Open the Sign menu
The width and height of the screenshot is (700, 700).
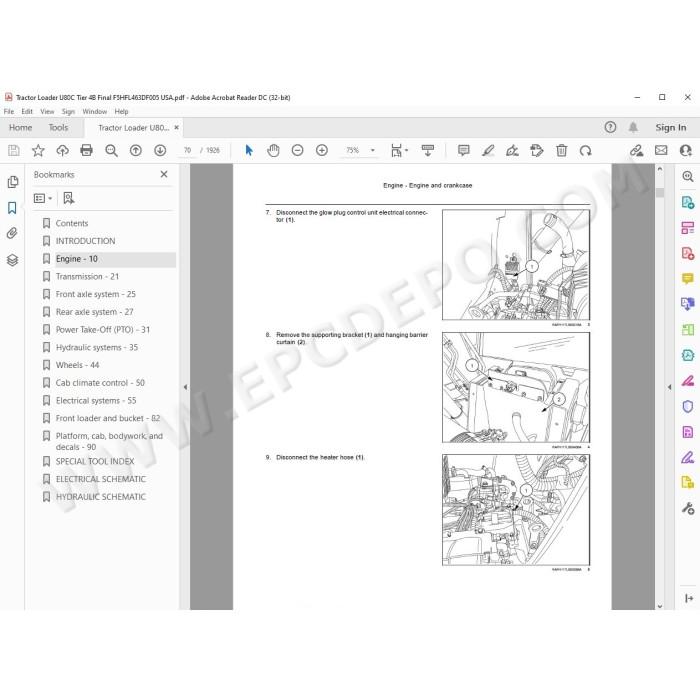tap(68, 112)
